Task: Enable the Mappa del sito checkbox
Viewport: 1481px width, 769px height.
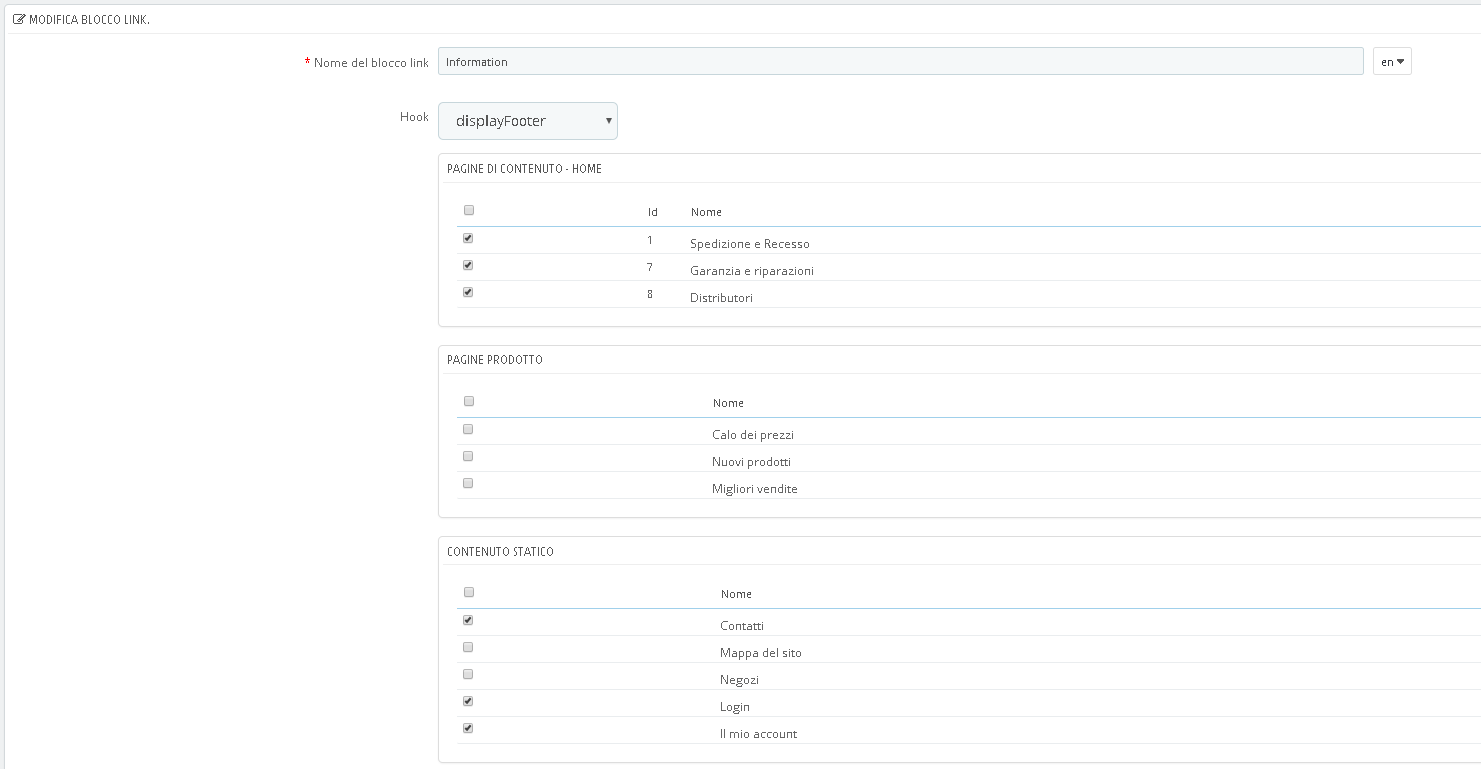Action: 468,647
